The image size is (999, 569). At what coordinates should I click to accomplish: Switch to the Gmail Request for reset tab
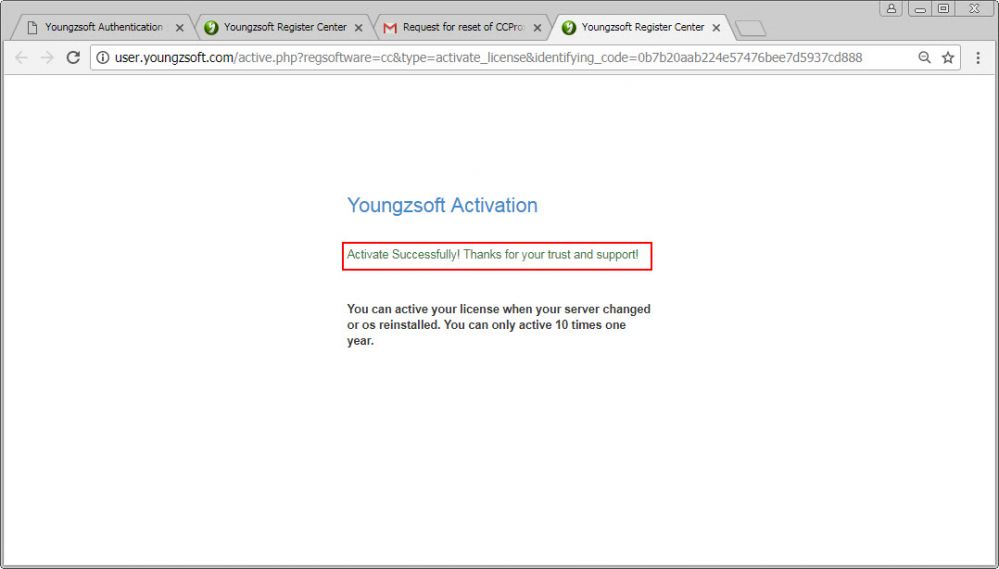[463, 27]
